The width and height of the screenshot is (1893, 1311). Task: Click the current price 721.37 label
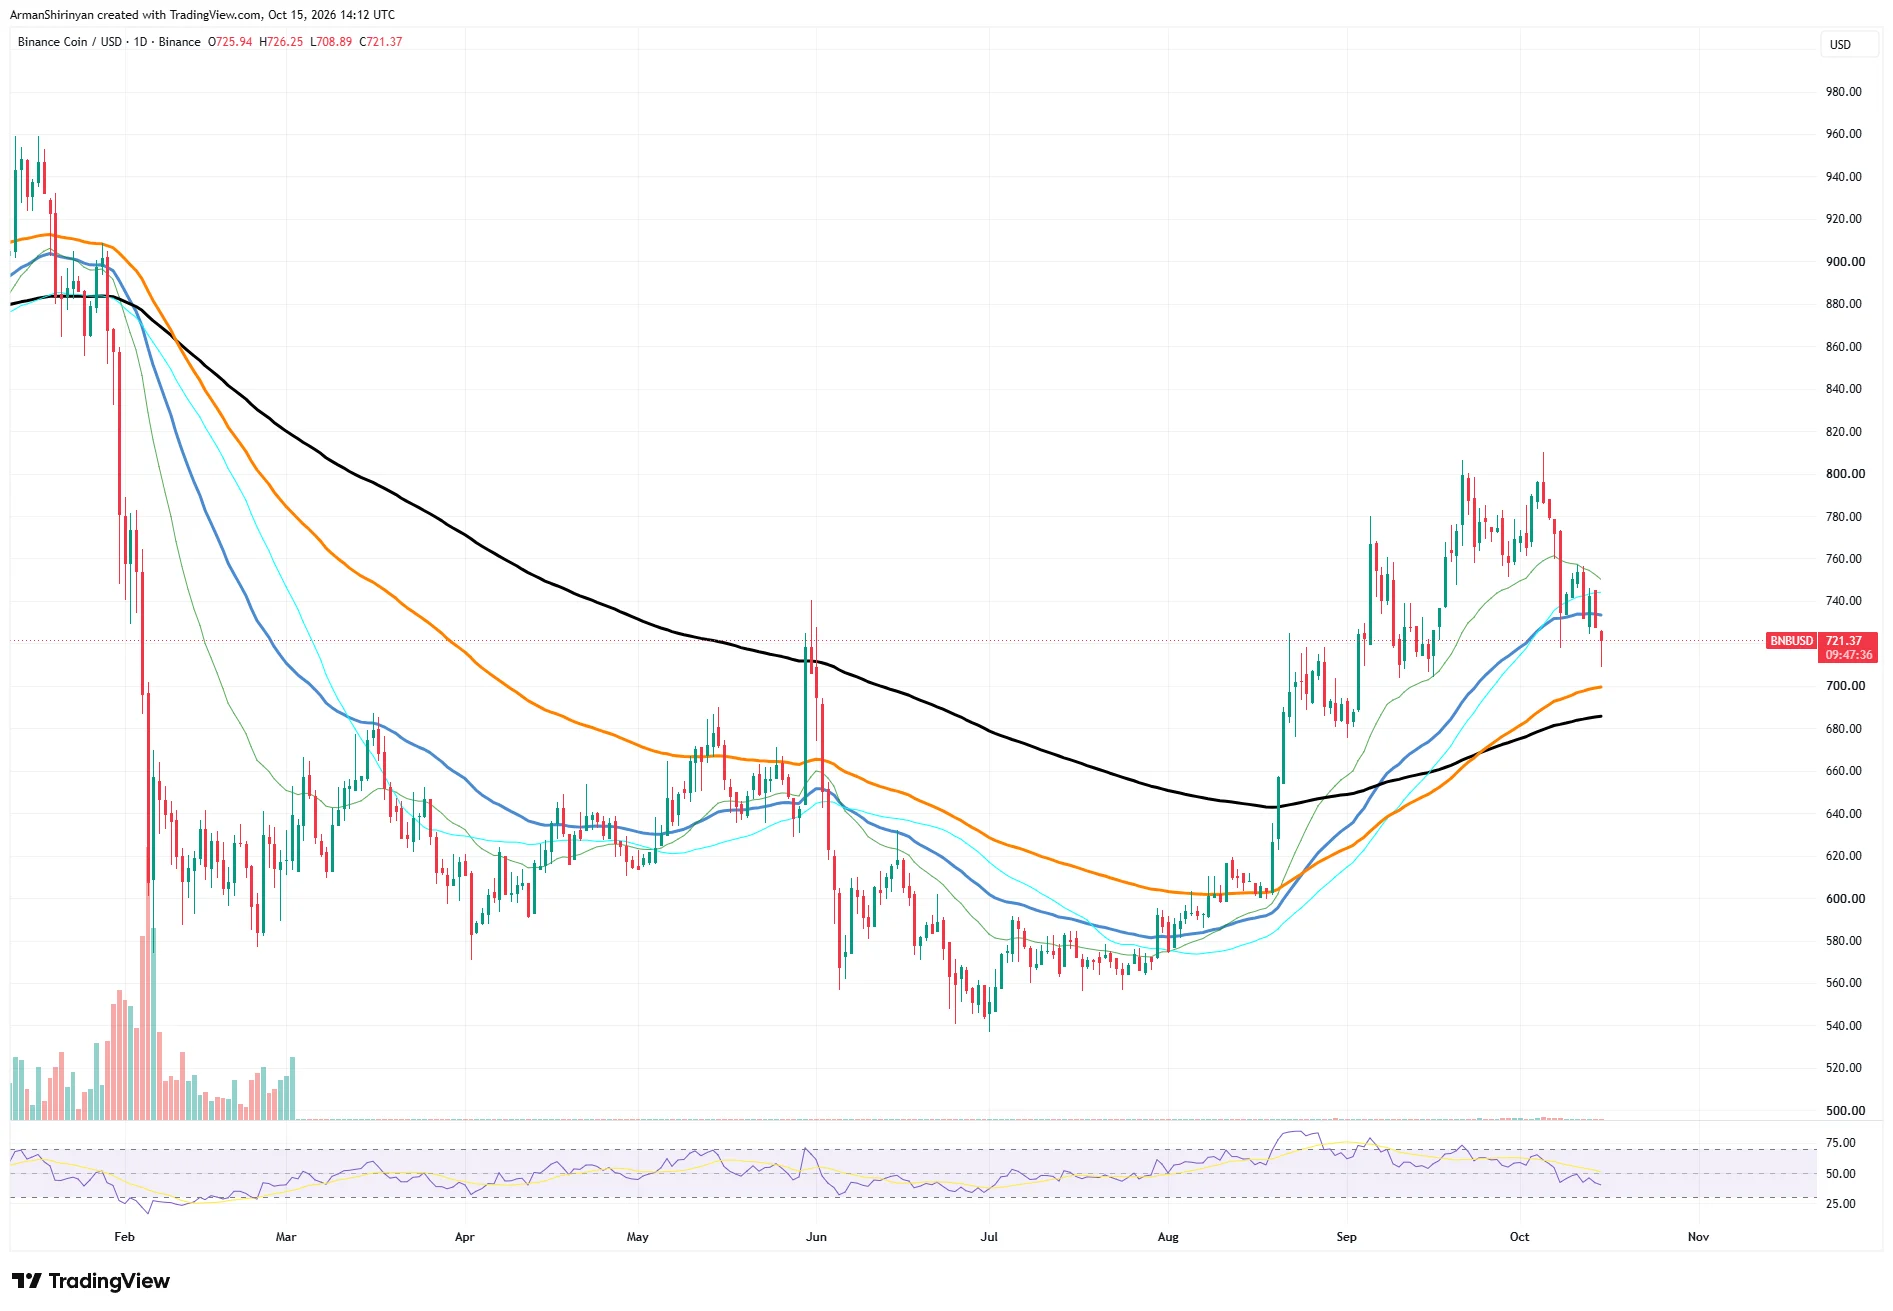coord(1844,641)
